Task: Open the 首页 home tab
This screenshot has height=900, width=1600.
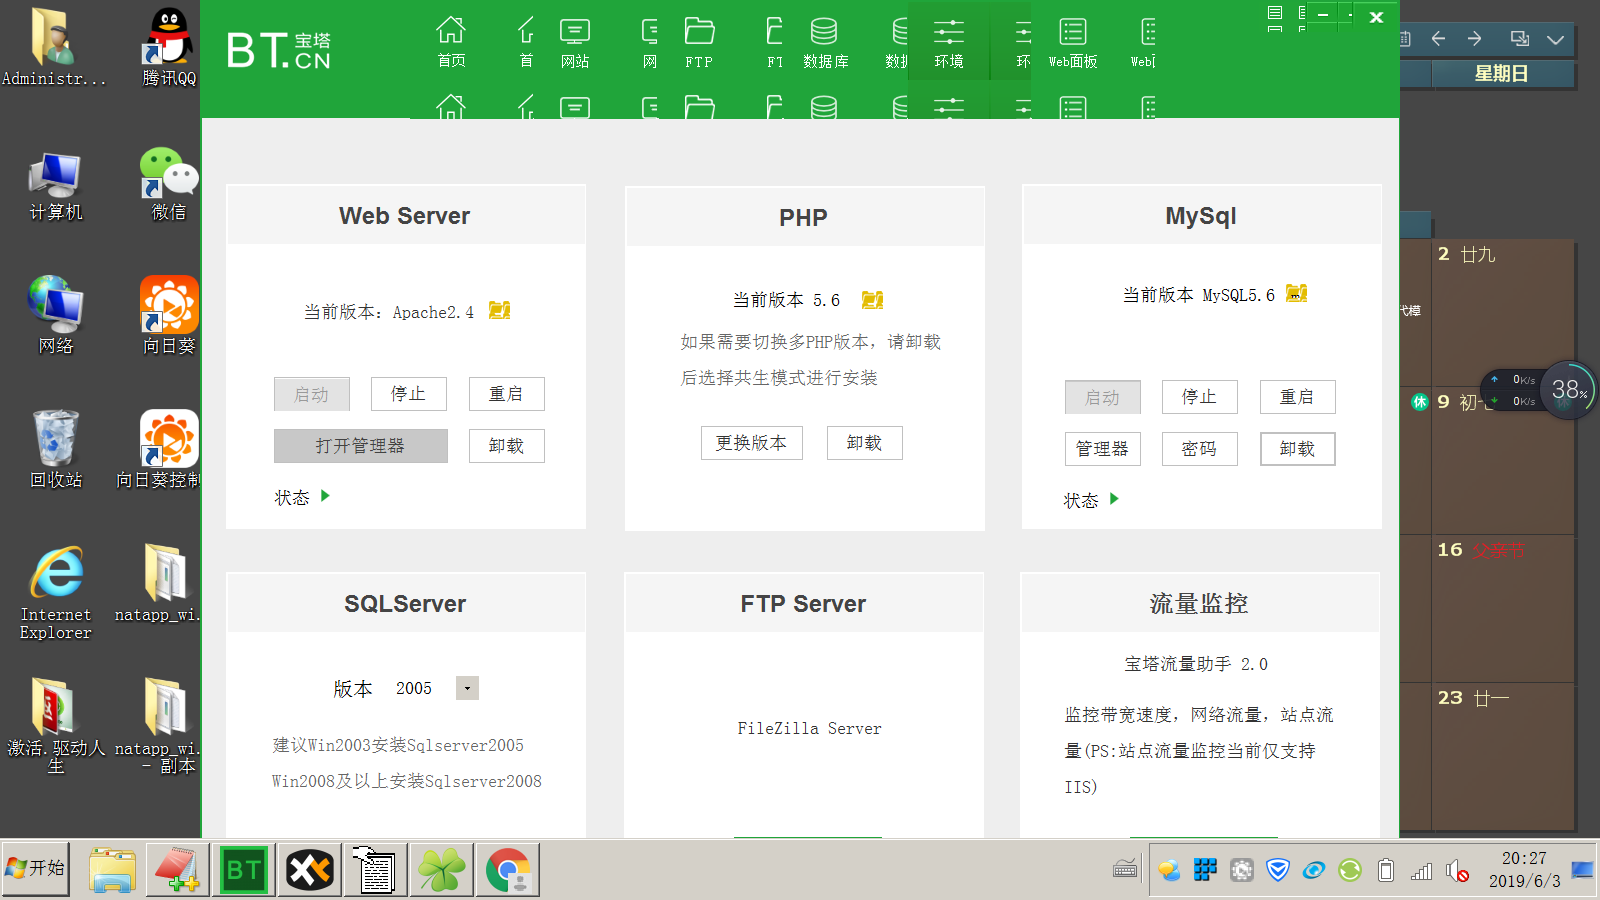Action: click(451, 43)
